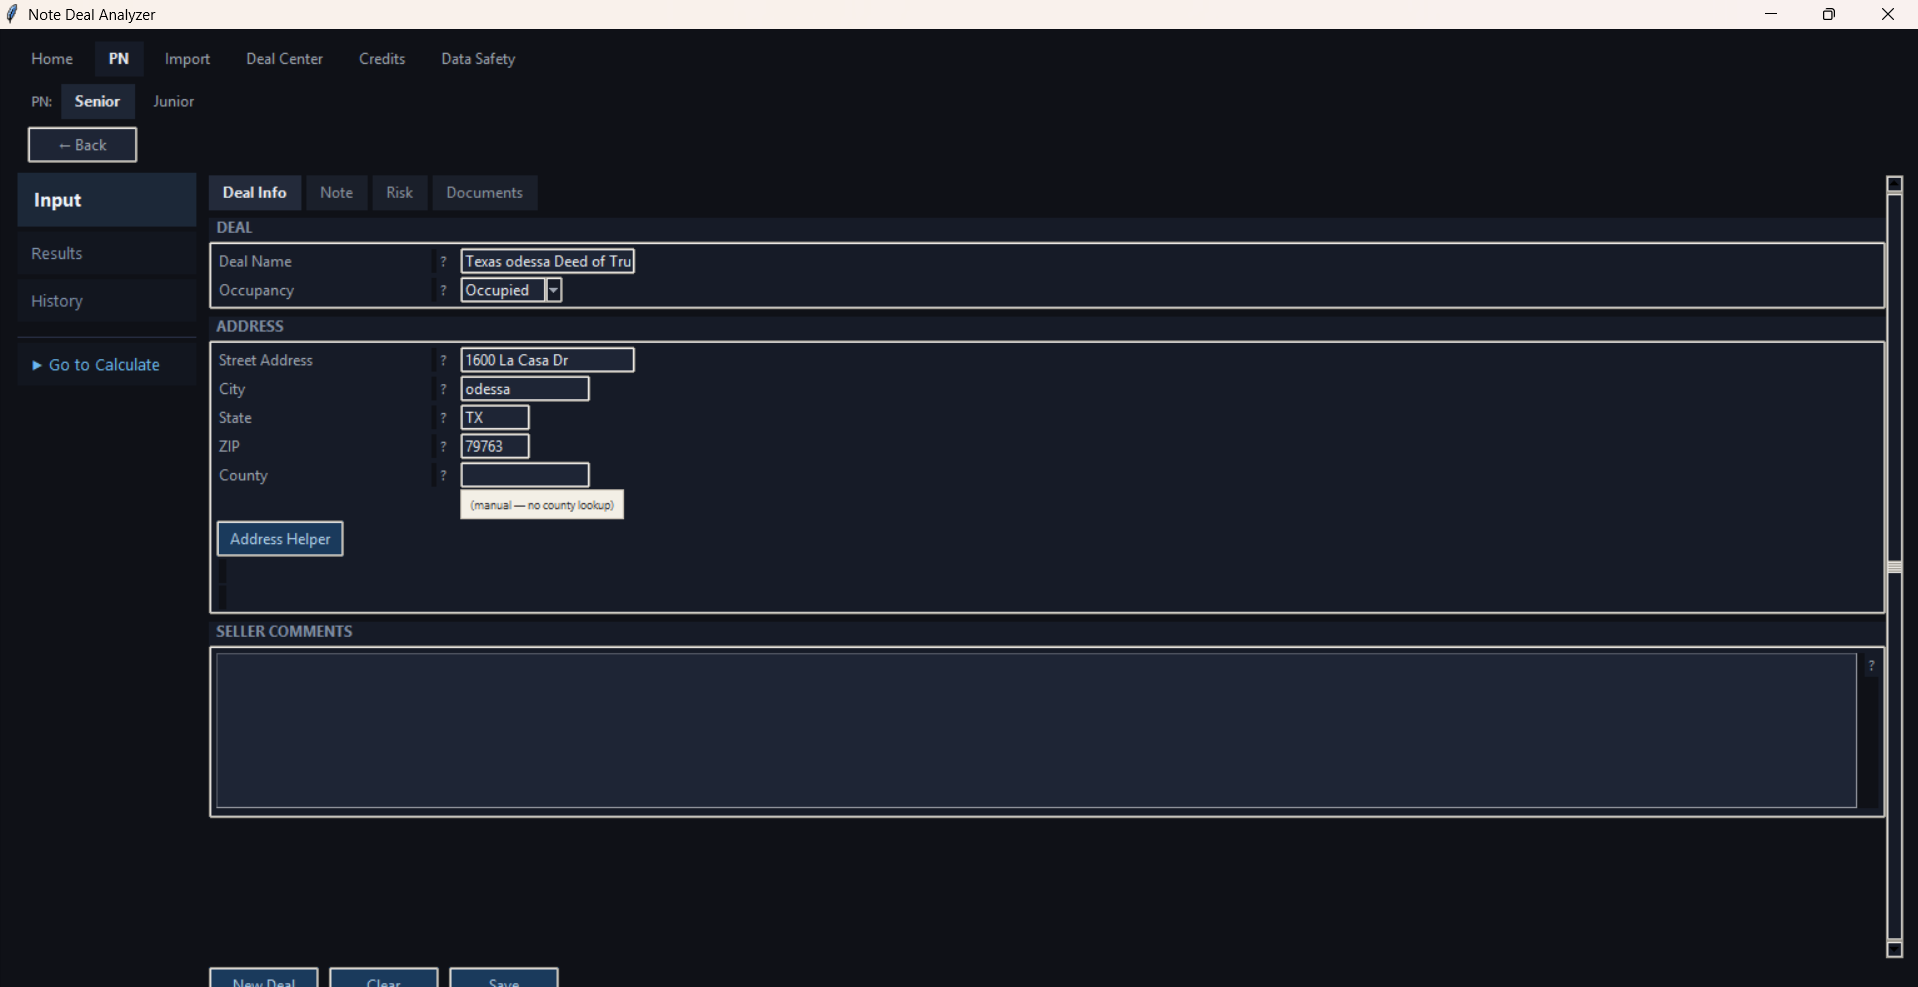
Task: Click the Back button
Action: [x=82, y=145]
